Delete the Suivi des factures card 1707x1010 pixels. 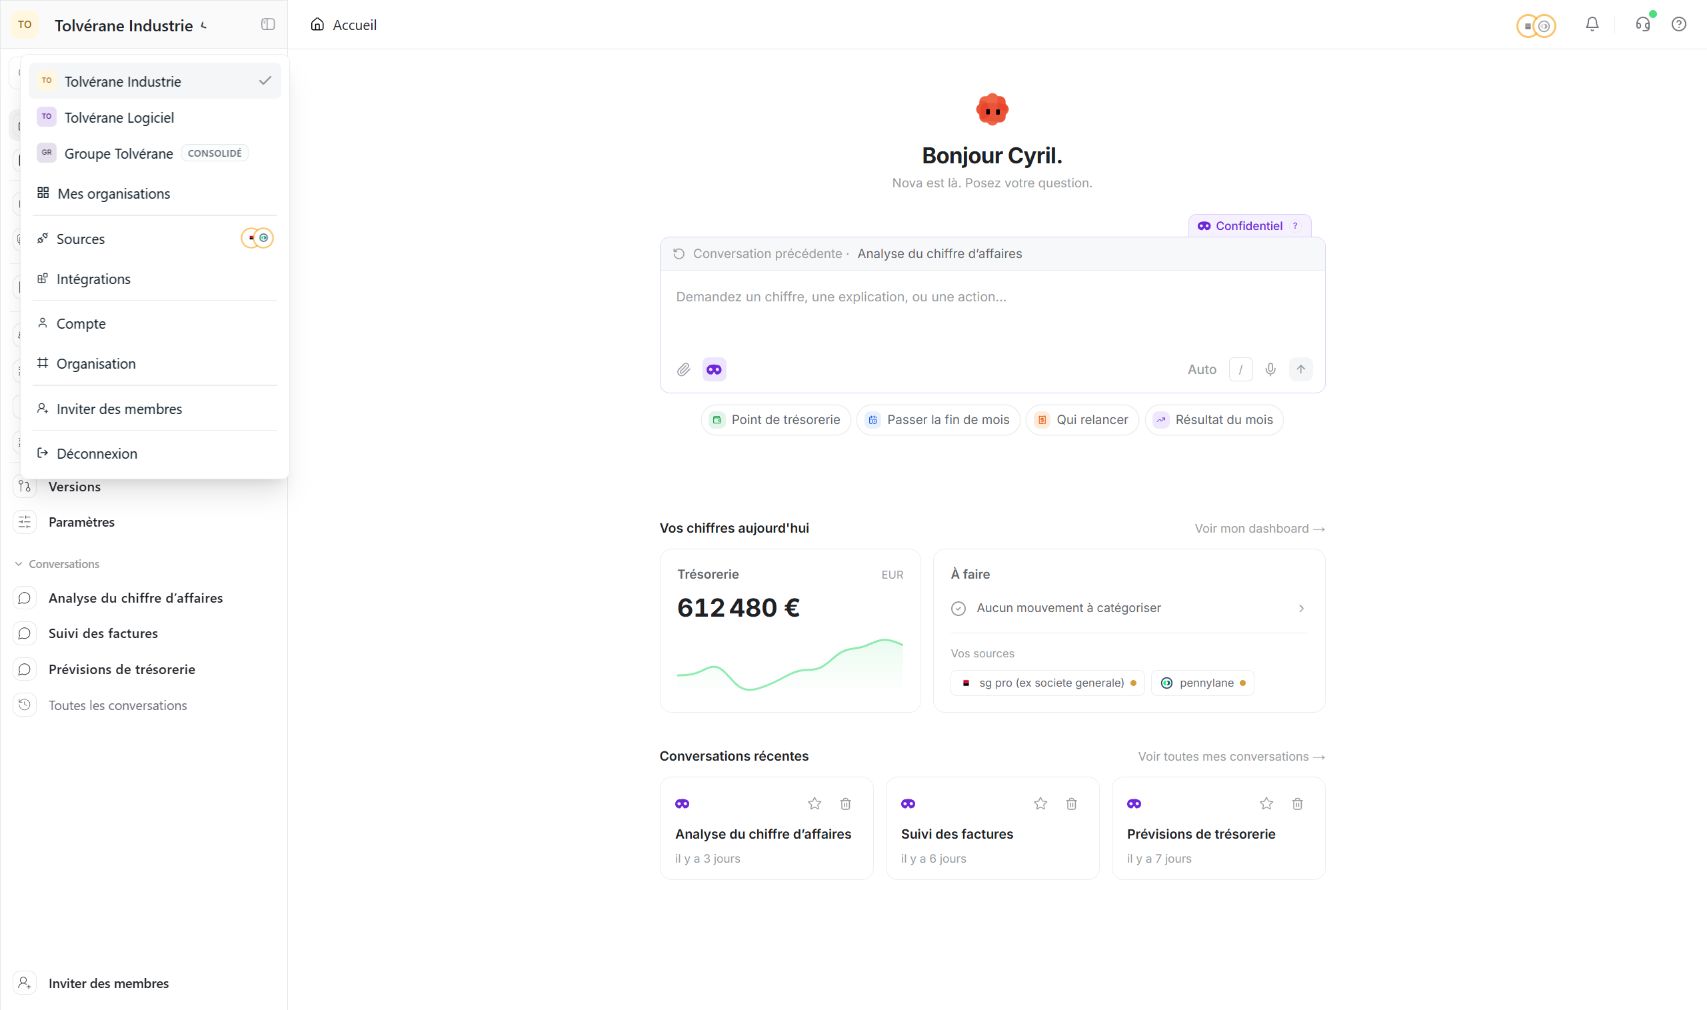click(x=1071, y=804)
